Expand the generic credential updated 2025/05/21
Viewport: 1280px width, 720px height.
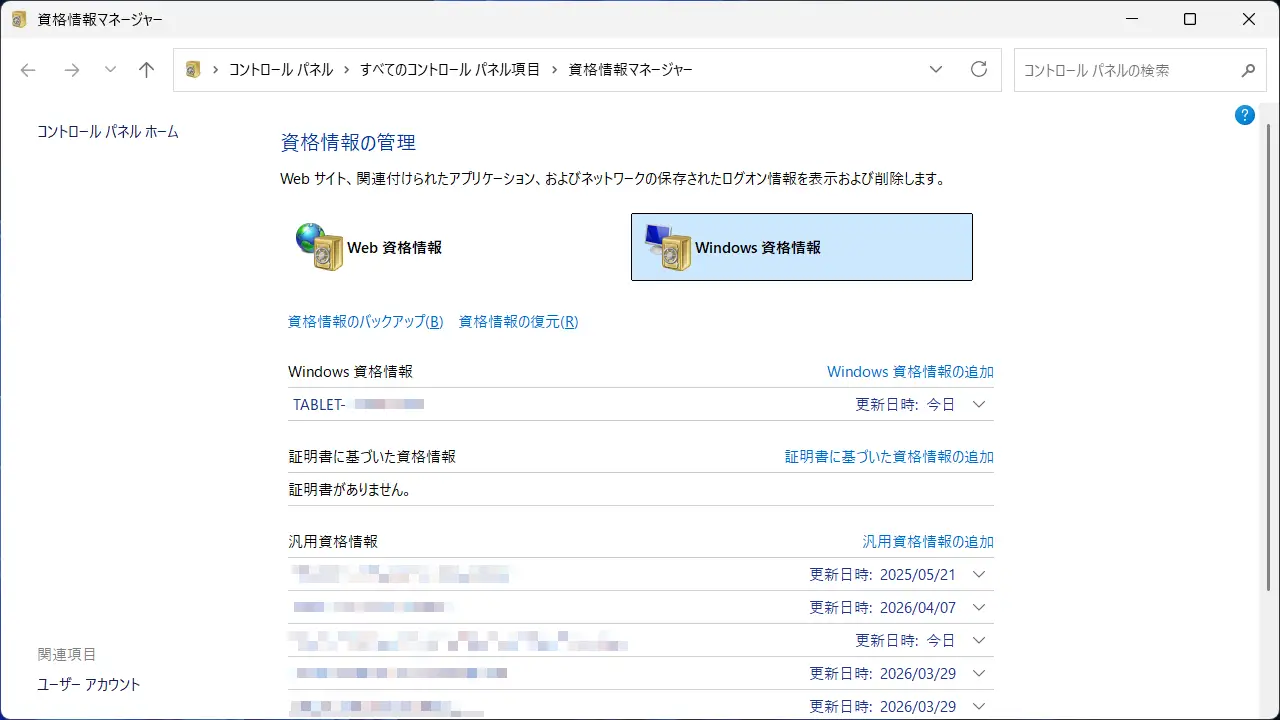point(979,574)
